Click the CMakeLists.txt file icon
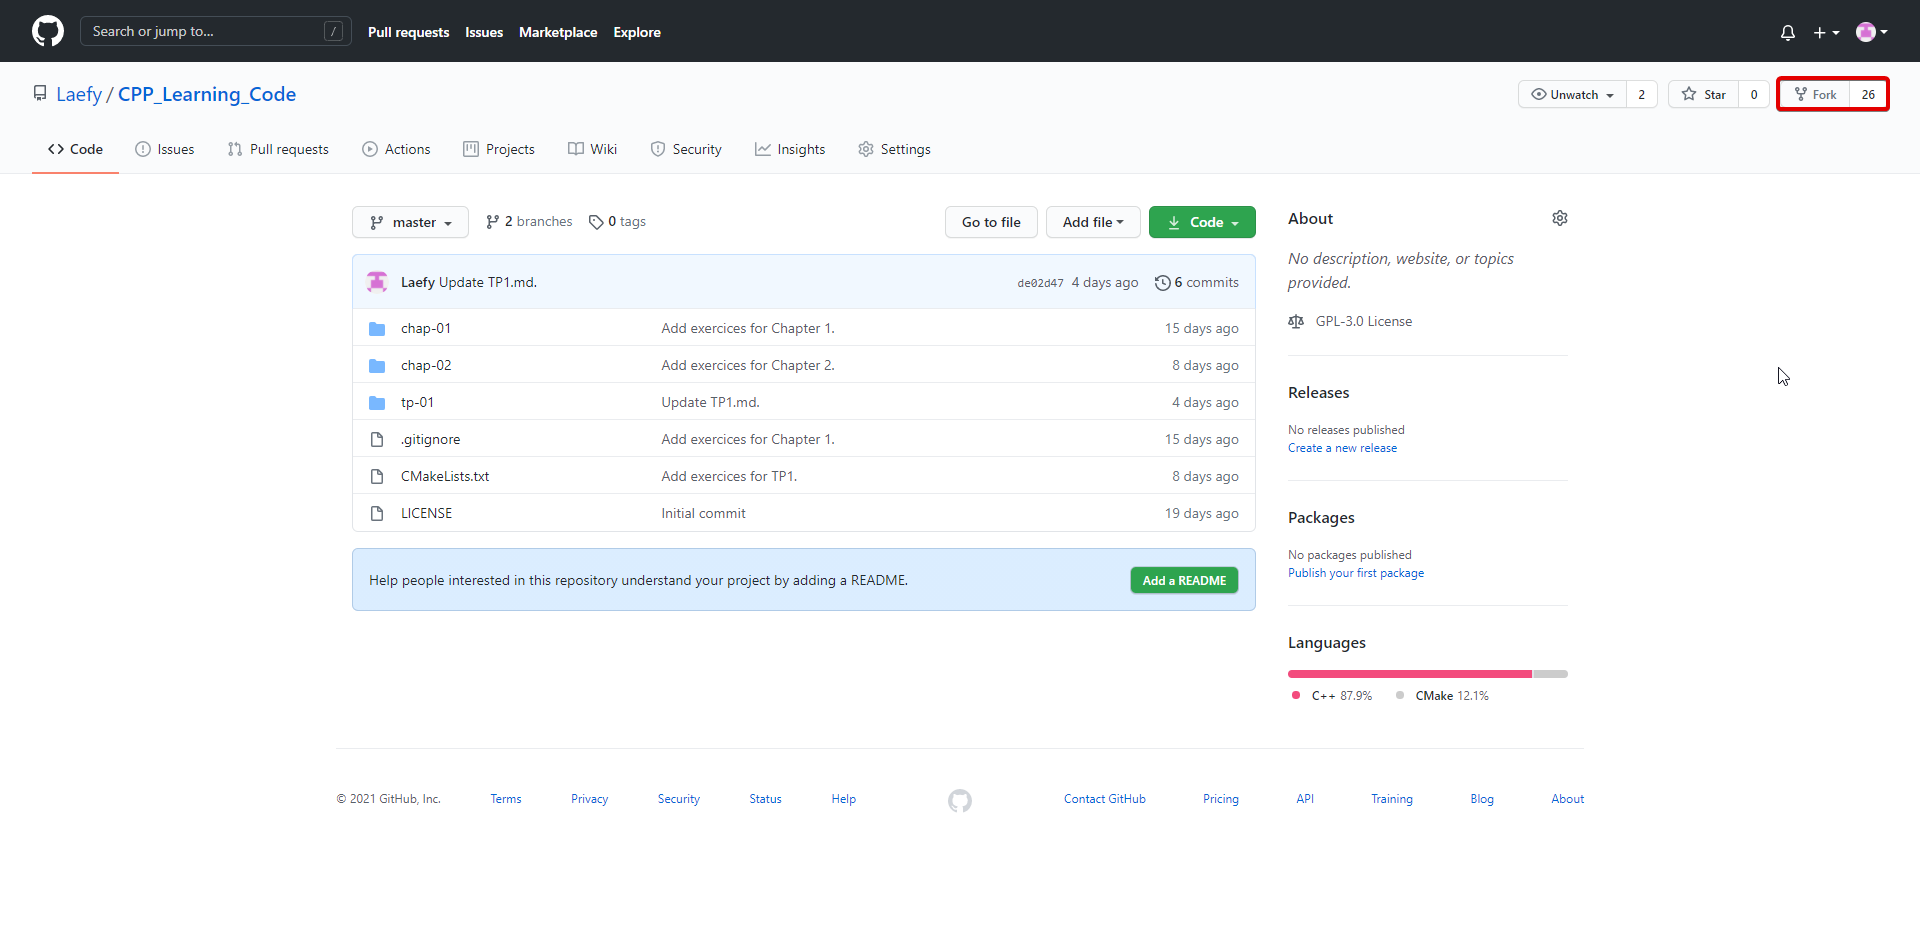Viewport: 1920px width, 941px height. 377,476
